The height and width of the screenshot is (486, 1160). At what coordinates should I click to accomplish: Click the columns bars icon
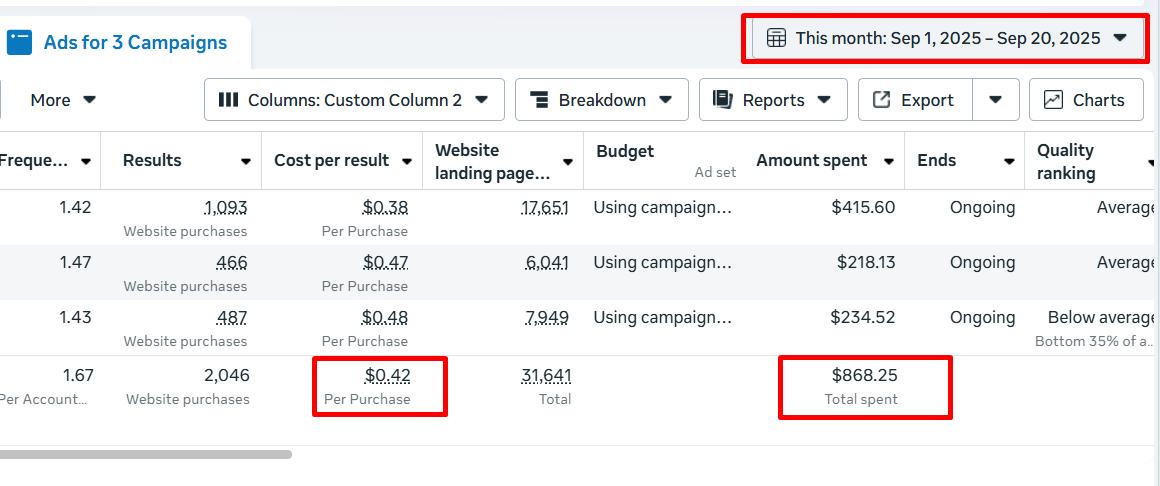pos(229,100)
